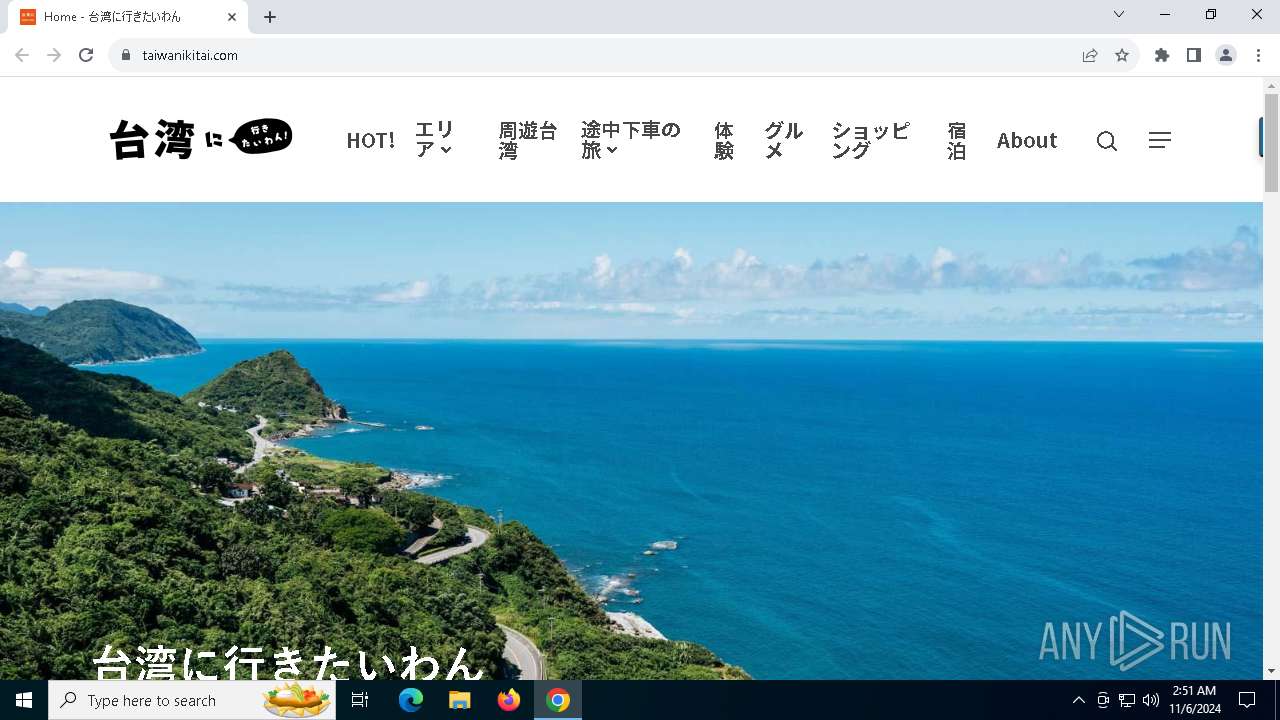Open File Explorer from the taskbar
This screenshot has height=720, width=1280.
(x=460, y=700)
